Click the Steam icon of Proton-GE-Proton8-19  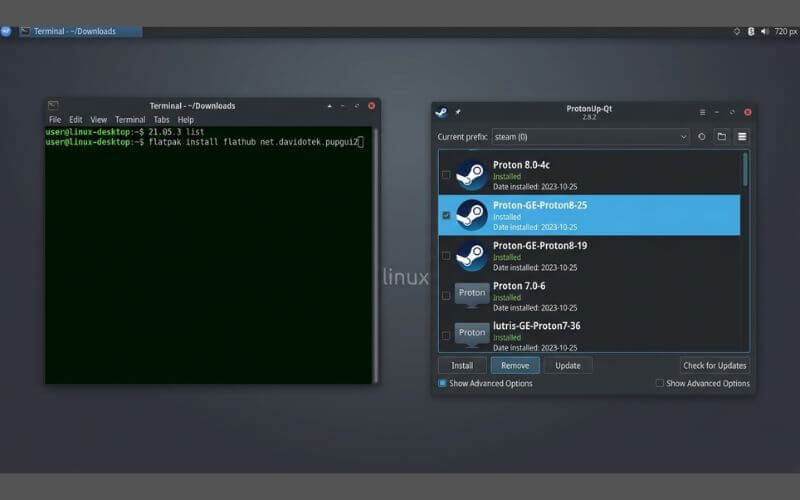pos(471,256)
